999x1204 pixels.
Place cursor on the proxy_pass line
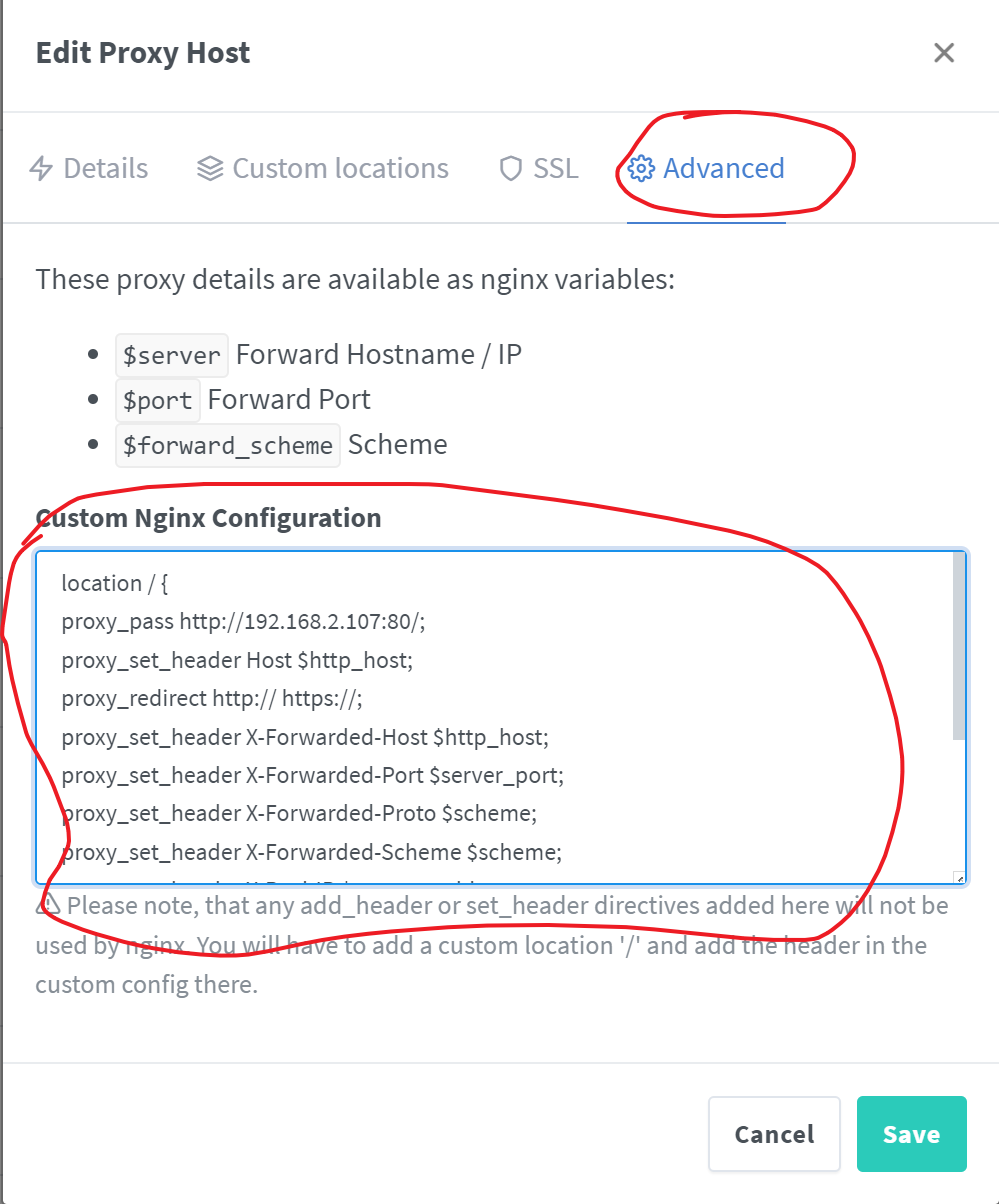(243, 622)
